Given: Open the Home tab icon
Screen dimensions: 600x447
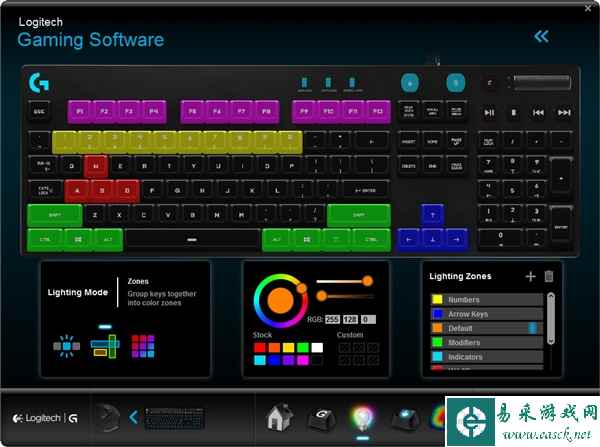Looking at the screenshot, I should 280,417.
